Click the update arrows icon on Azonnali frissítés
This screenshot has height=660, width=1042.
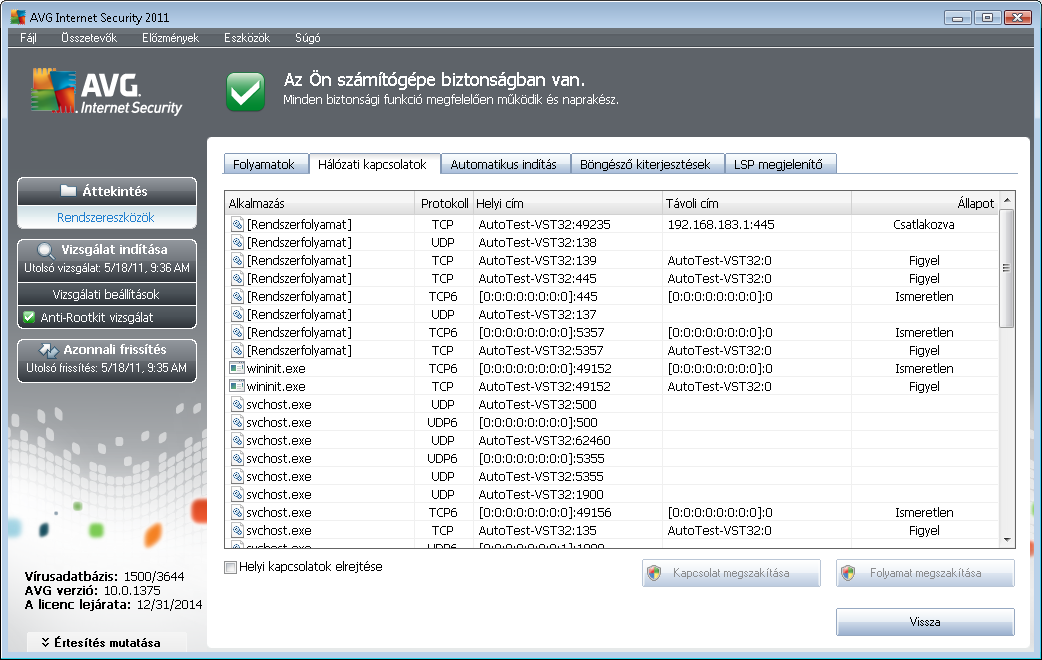(49, 350)
